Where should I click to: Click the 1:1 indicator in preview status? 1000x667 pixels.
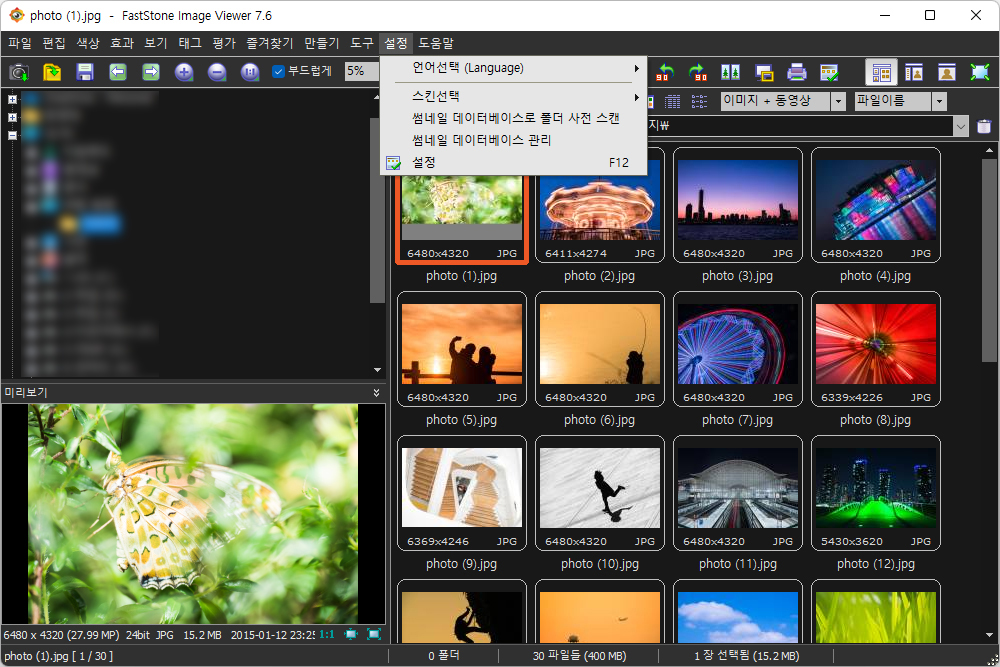[x=327, y=634]
